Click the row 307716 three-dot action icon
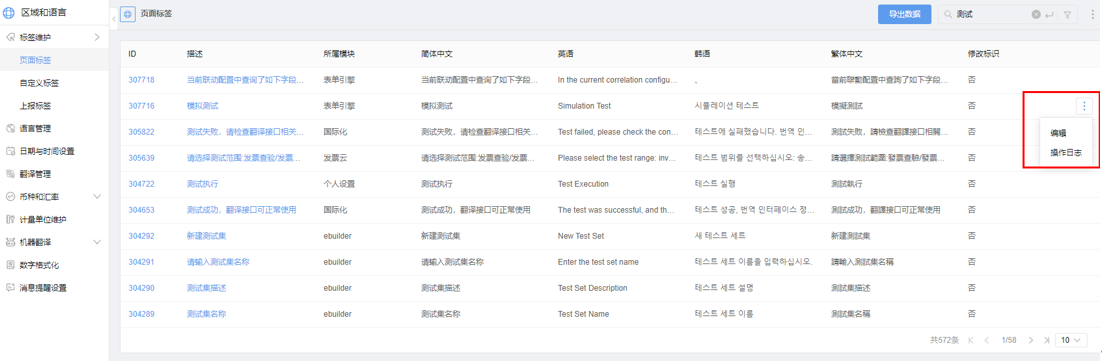The width and height of the screenshot is (1102, 361). click(x=1084, y=106)
